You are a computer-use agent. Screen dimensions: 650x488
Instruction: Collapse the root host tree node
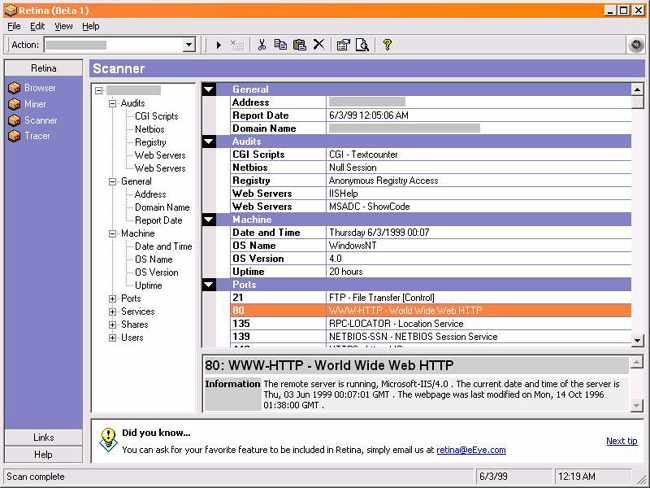coord(99,90)
